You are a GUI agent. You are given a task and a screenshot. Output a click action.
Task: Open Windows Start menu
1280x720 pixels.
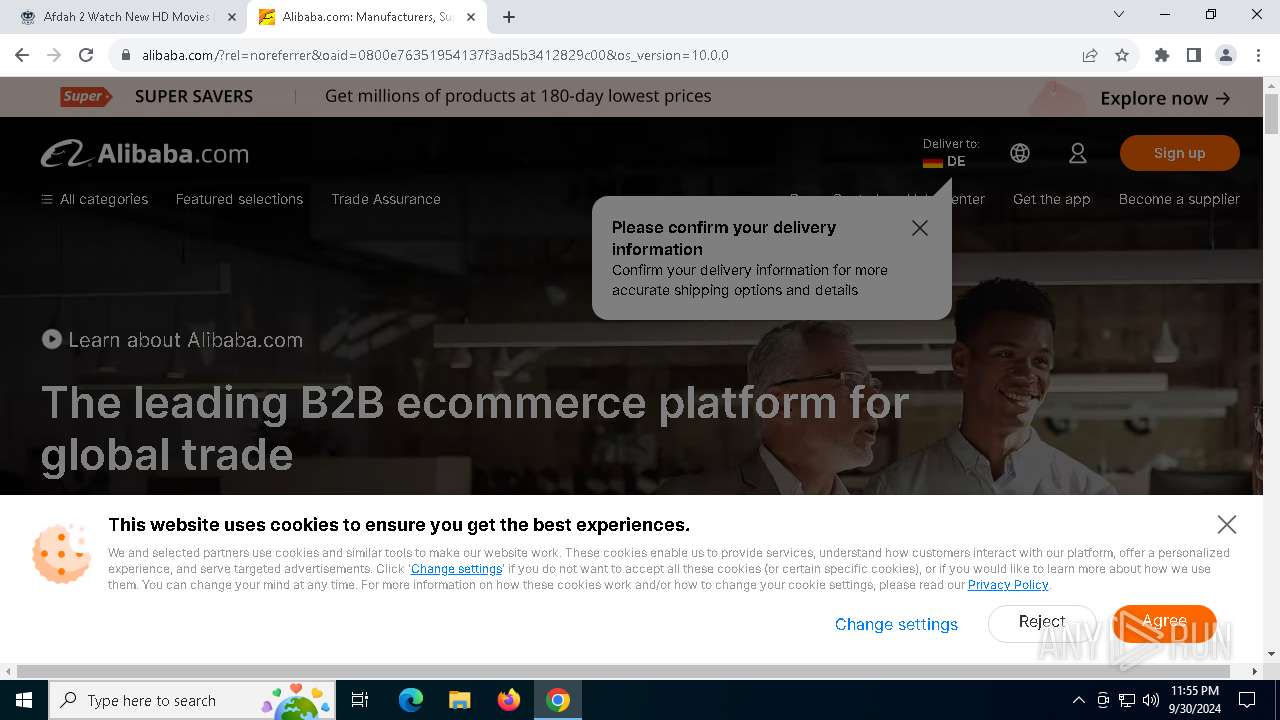(x=24, y=700)
